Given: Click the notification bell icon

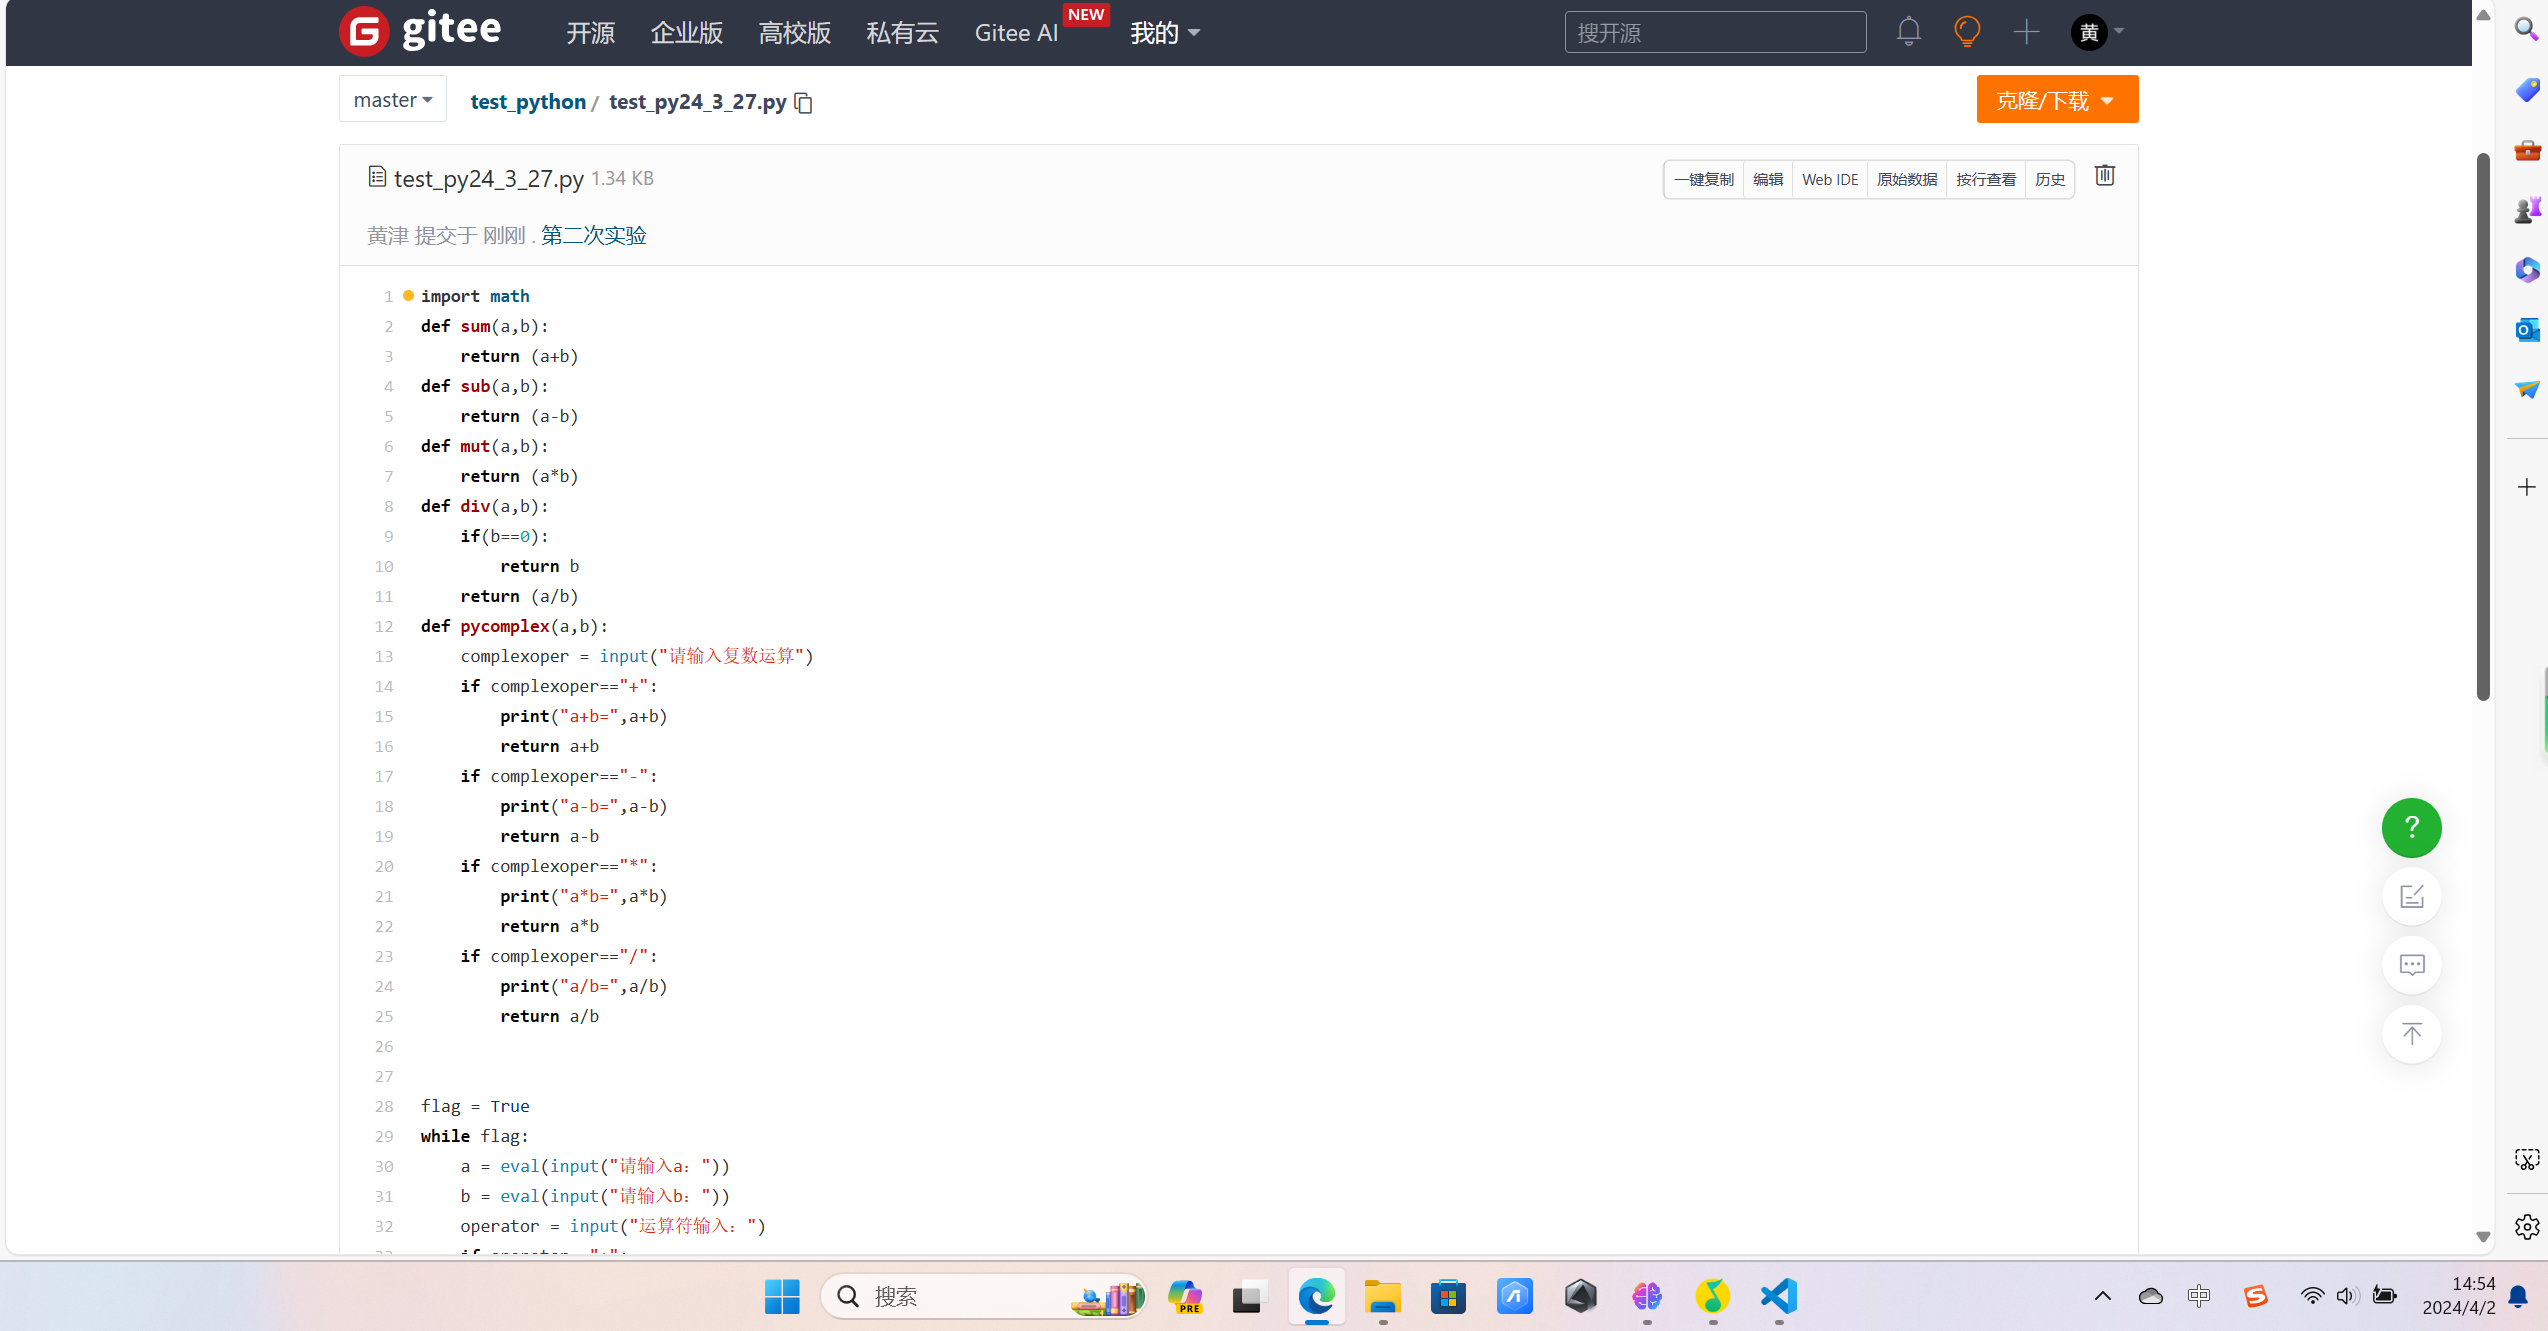Looking at the screenshot, I should point(1908,32).
